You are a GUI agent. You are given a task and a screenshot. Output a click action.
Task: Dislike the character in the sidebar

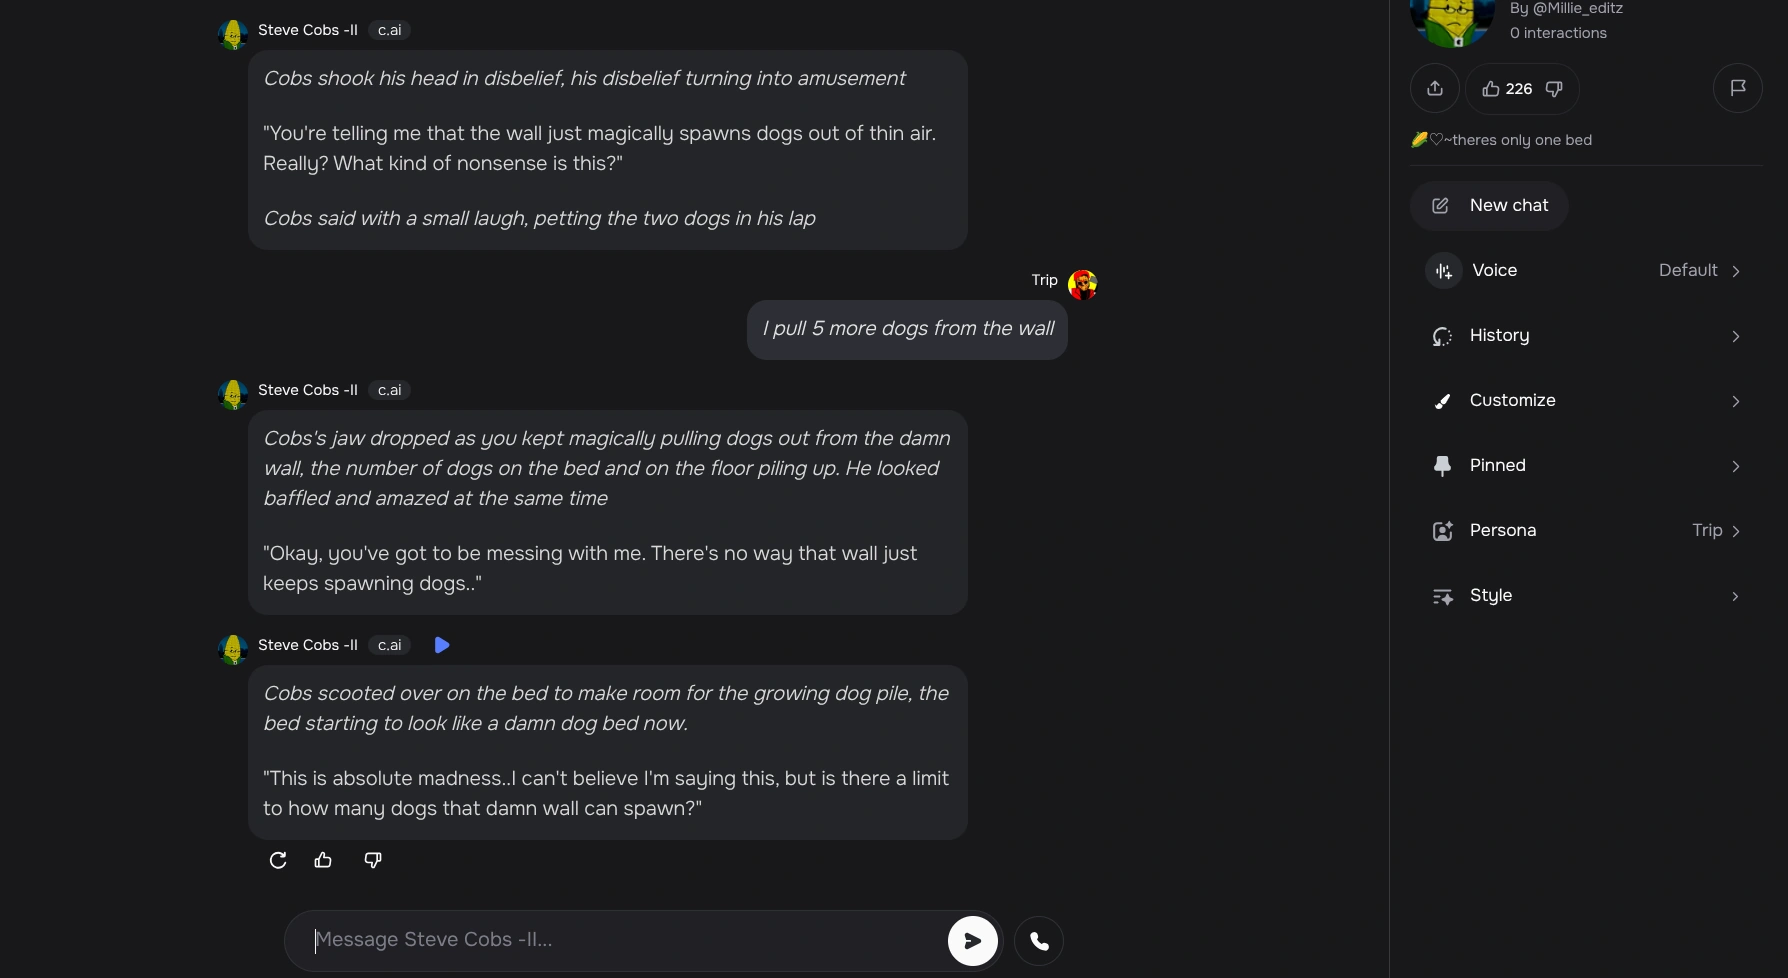[x=1554, y=89]
